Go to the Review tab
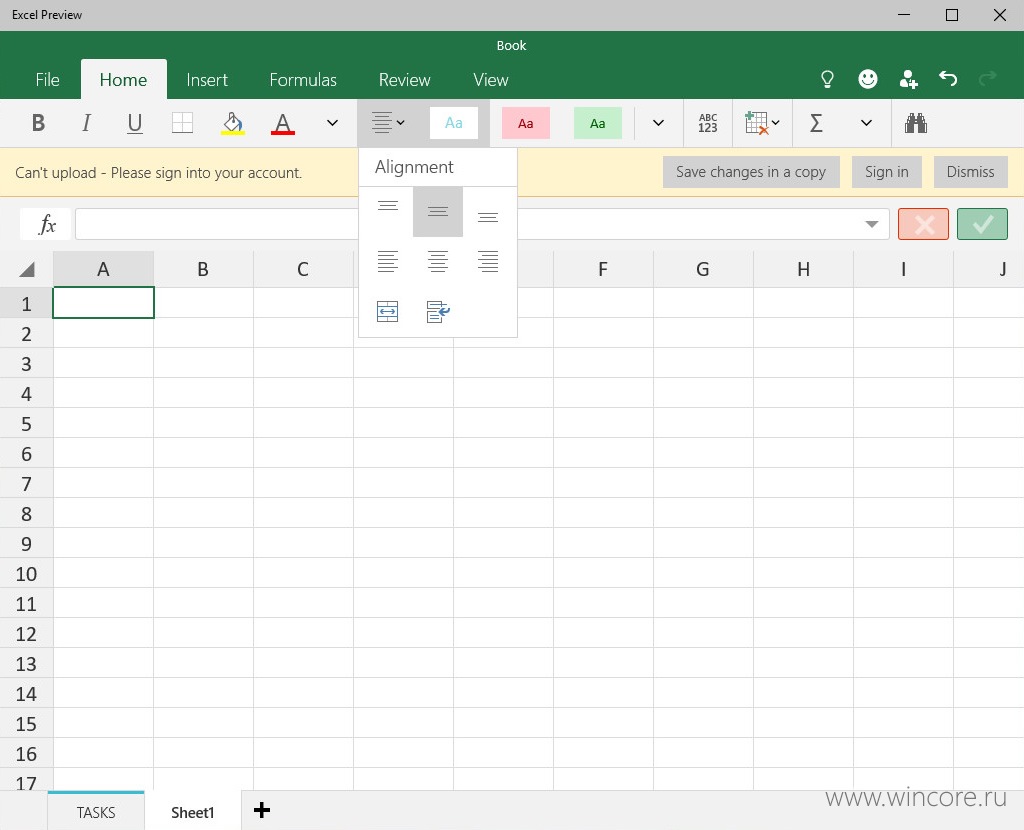This screenshot has width=1024, height=830. [x=405, y=80]
